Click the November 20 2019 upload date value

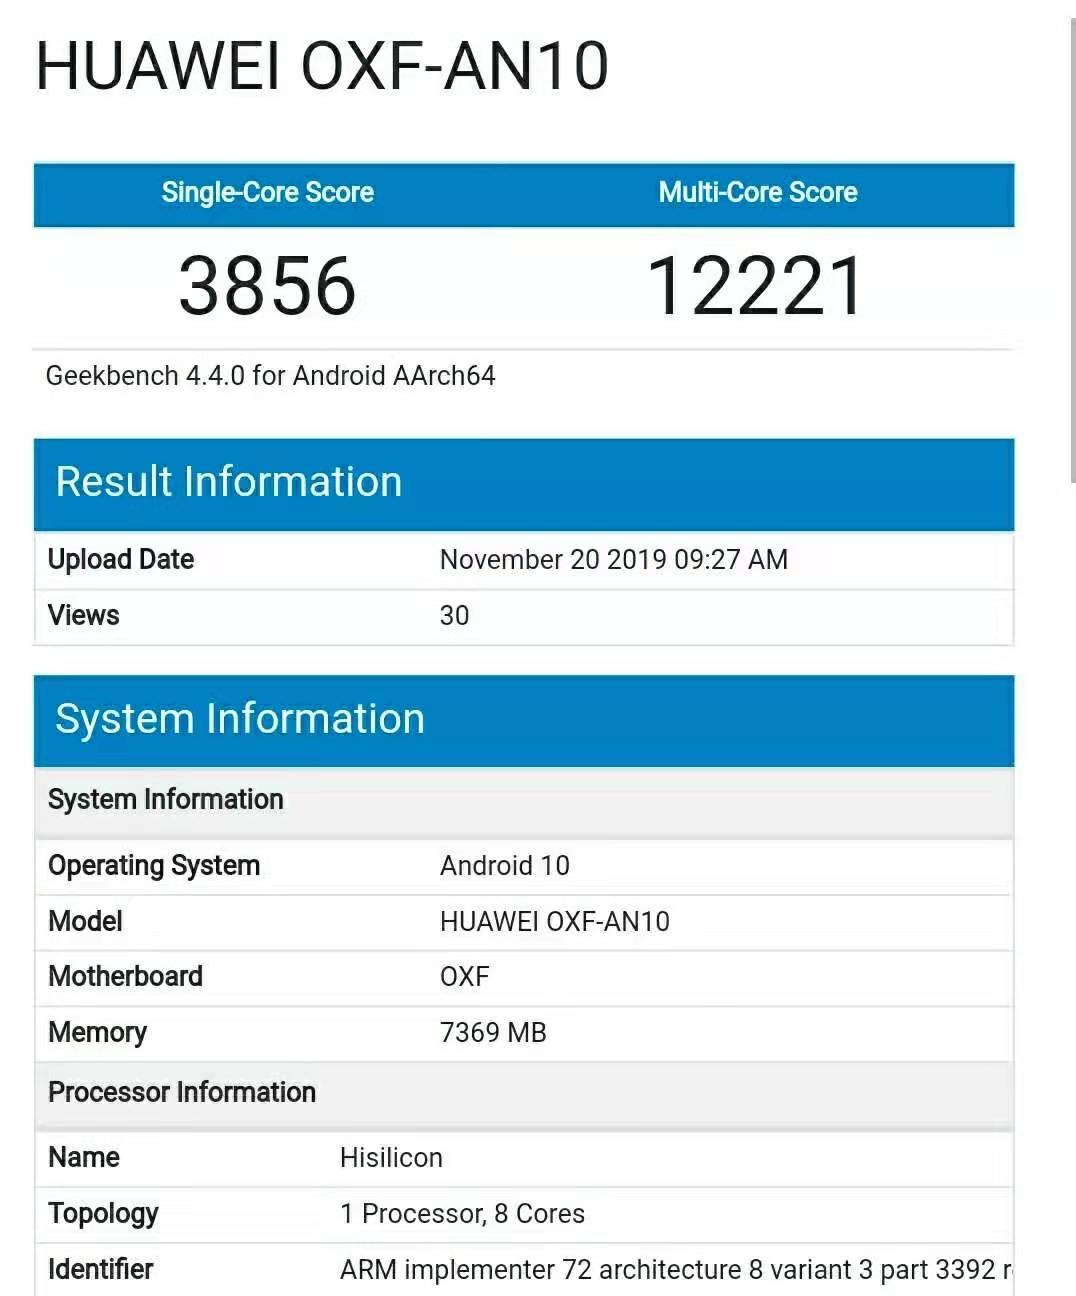[613, 560]
